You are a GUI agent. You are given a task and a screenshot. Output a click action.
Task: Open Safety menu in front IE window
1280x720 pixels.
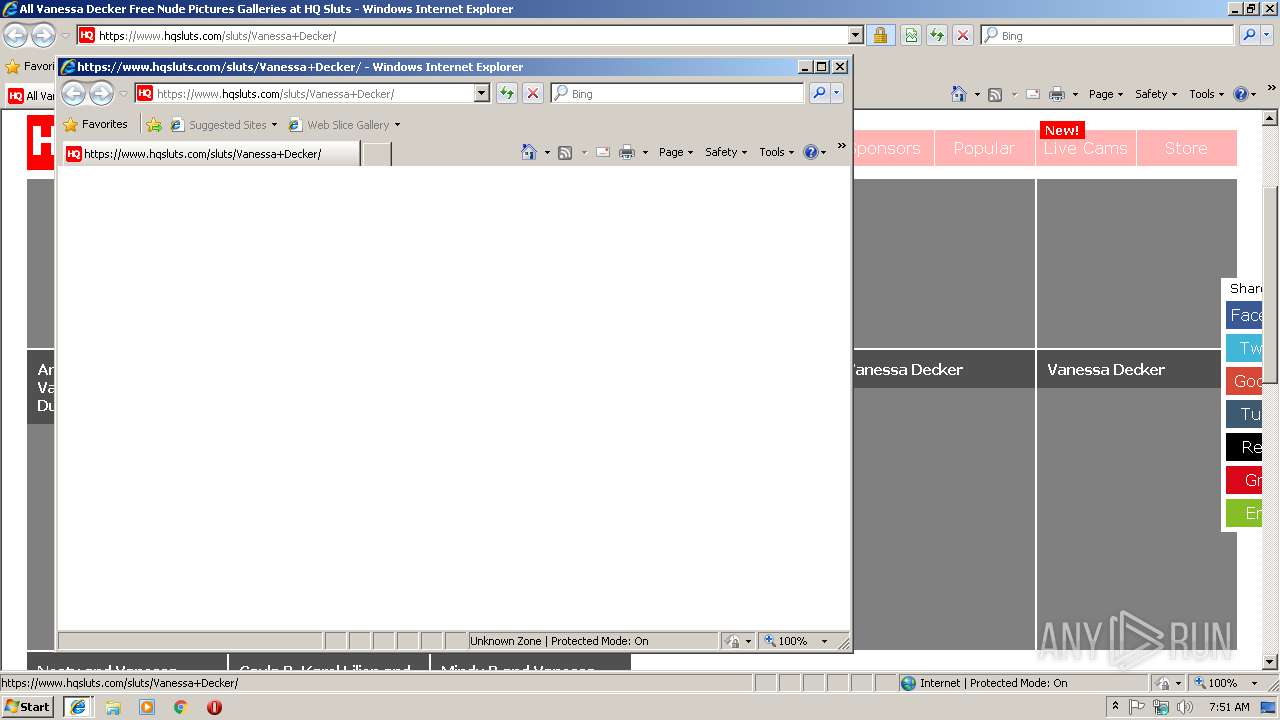click(725, 152)
